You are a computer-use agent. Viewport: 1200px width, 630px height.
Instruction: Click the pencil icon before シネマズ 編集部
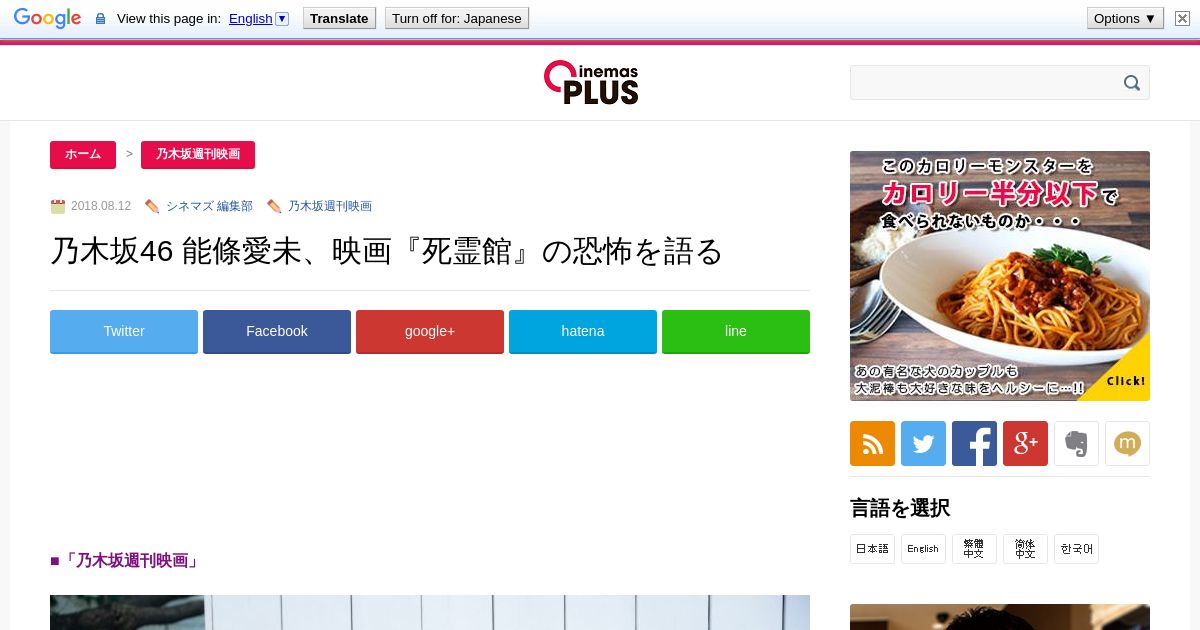(152, 206)
